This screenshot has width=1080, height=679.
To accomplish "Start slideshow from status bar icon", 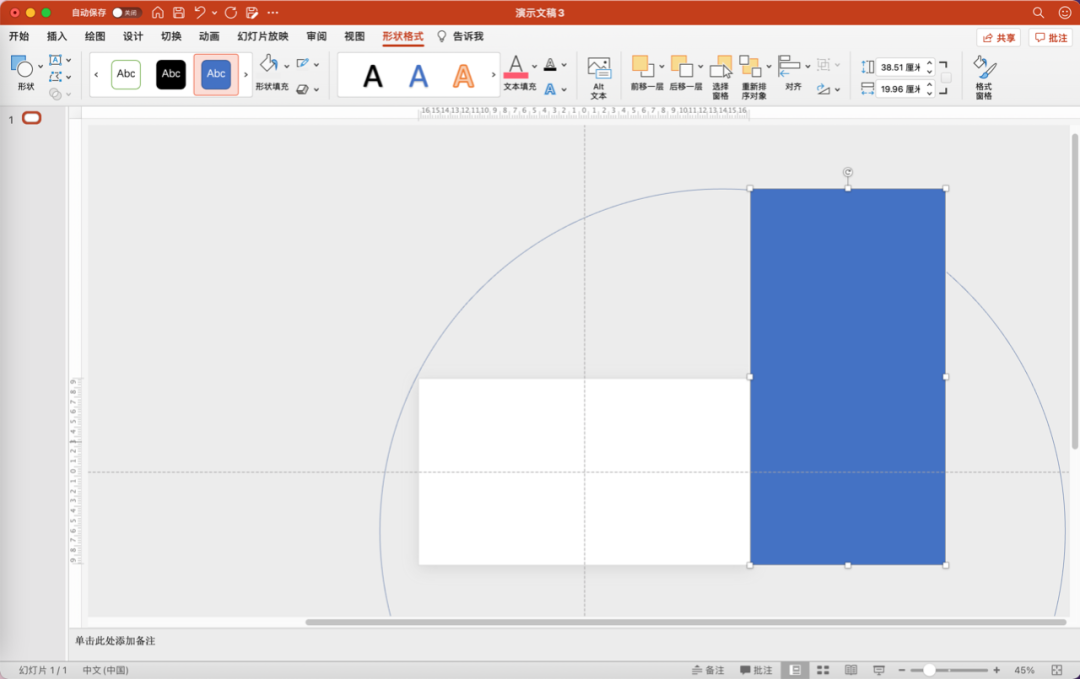I will (879, 670).
